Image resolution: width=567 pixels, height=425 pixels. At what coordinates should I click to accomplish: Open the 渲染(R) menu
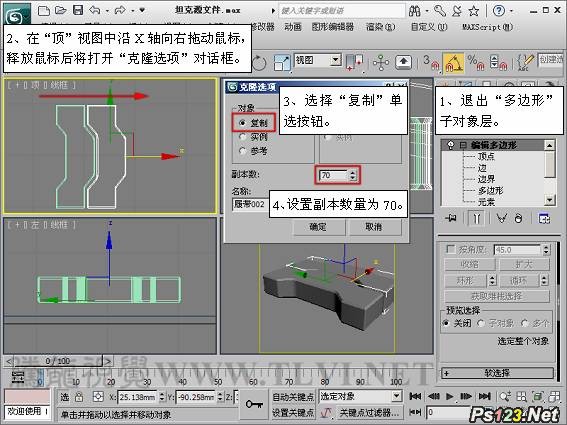[380, 27]
